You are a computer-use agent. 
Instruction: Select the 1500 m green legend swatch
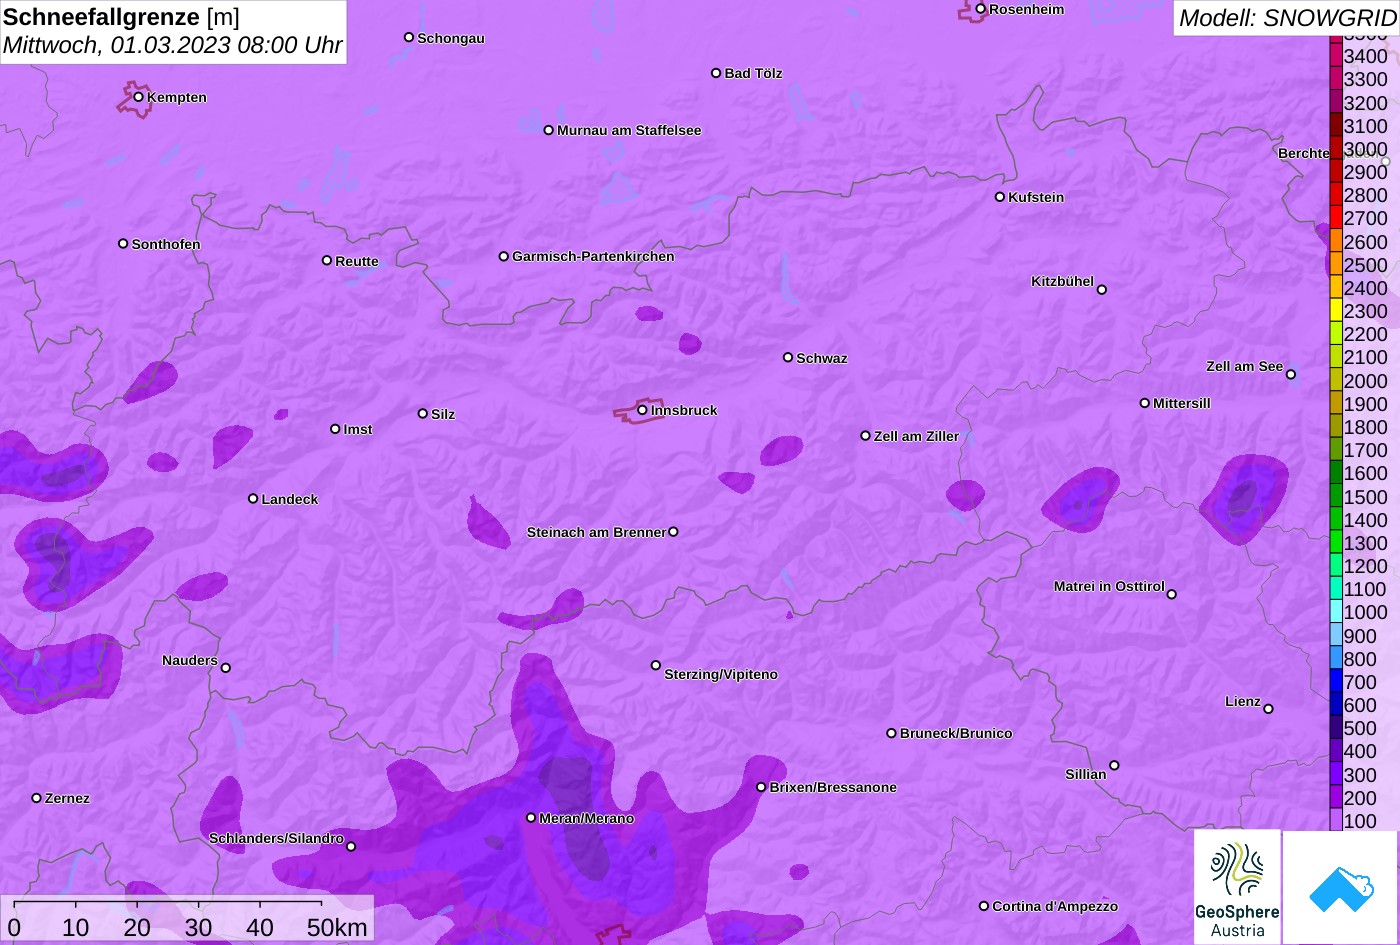(1336, 496)
